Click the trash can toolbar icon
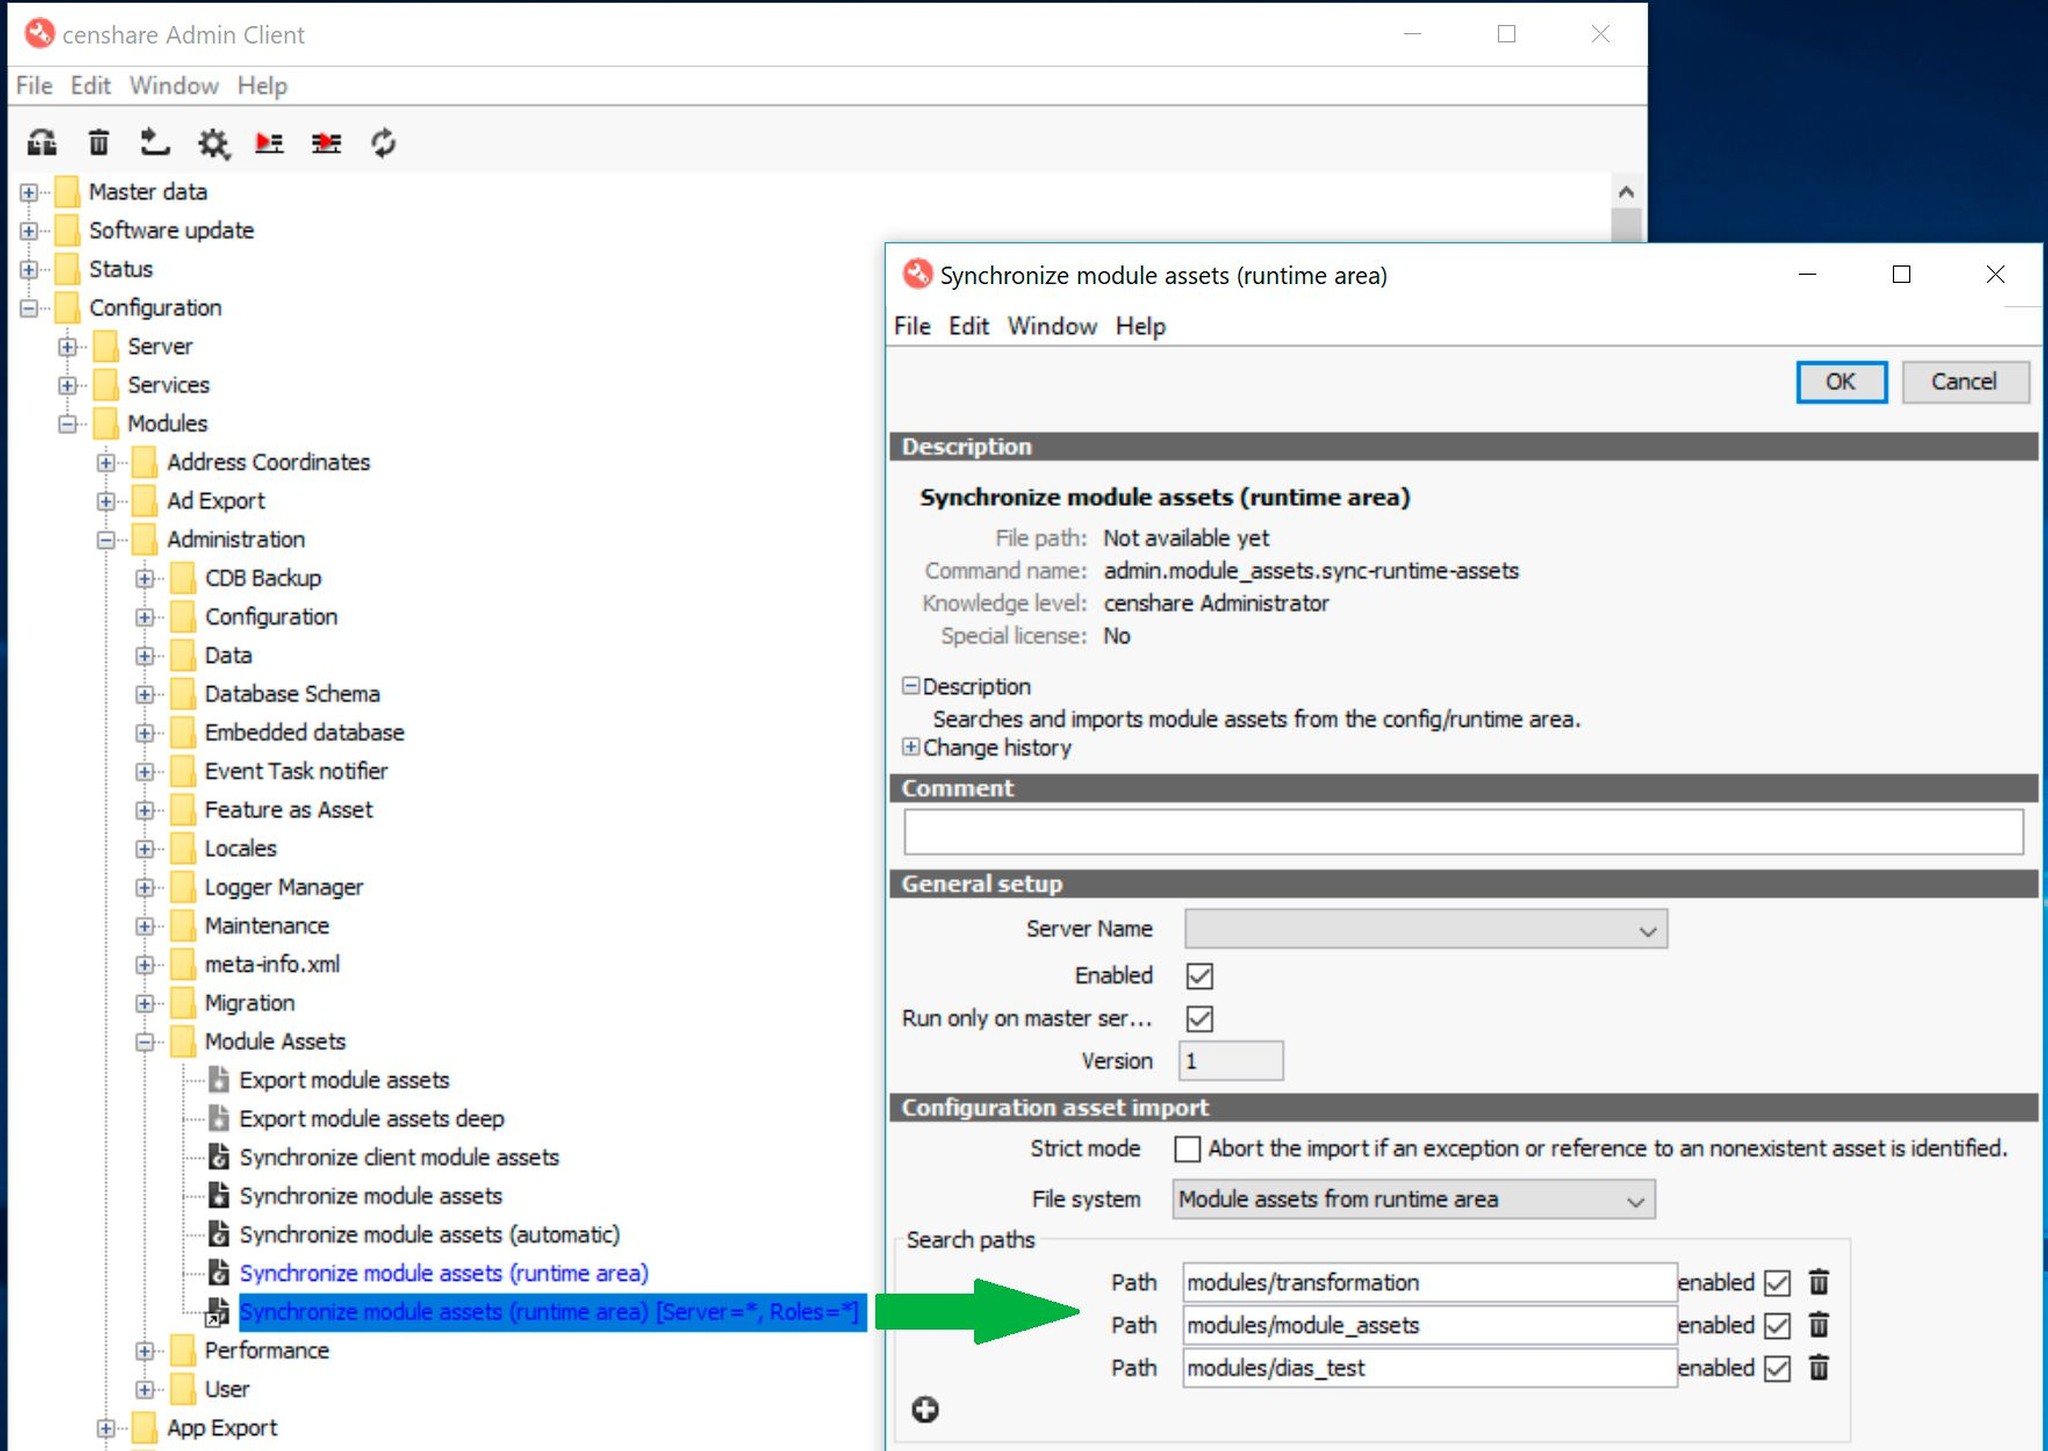This screenshot has width=2048, height=1451. [98, 143]
